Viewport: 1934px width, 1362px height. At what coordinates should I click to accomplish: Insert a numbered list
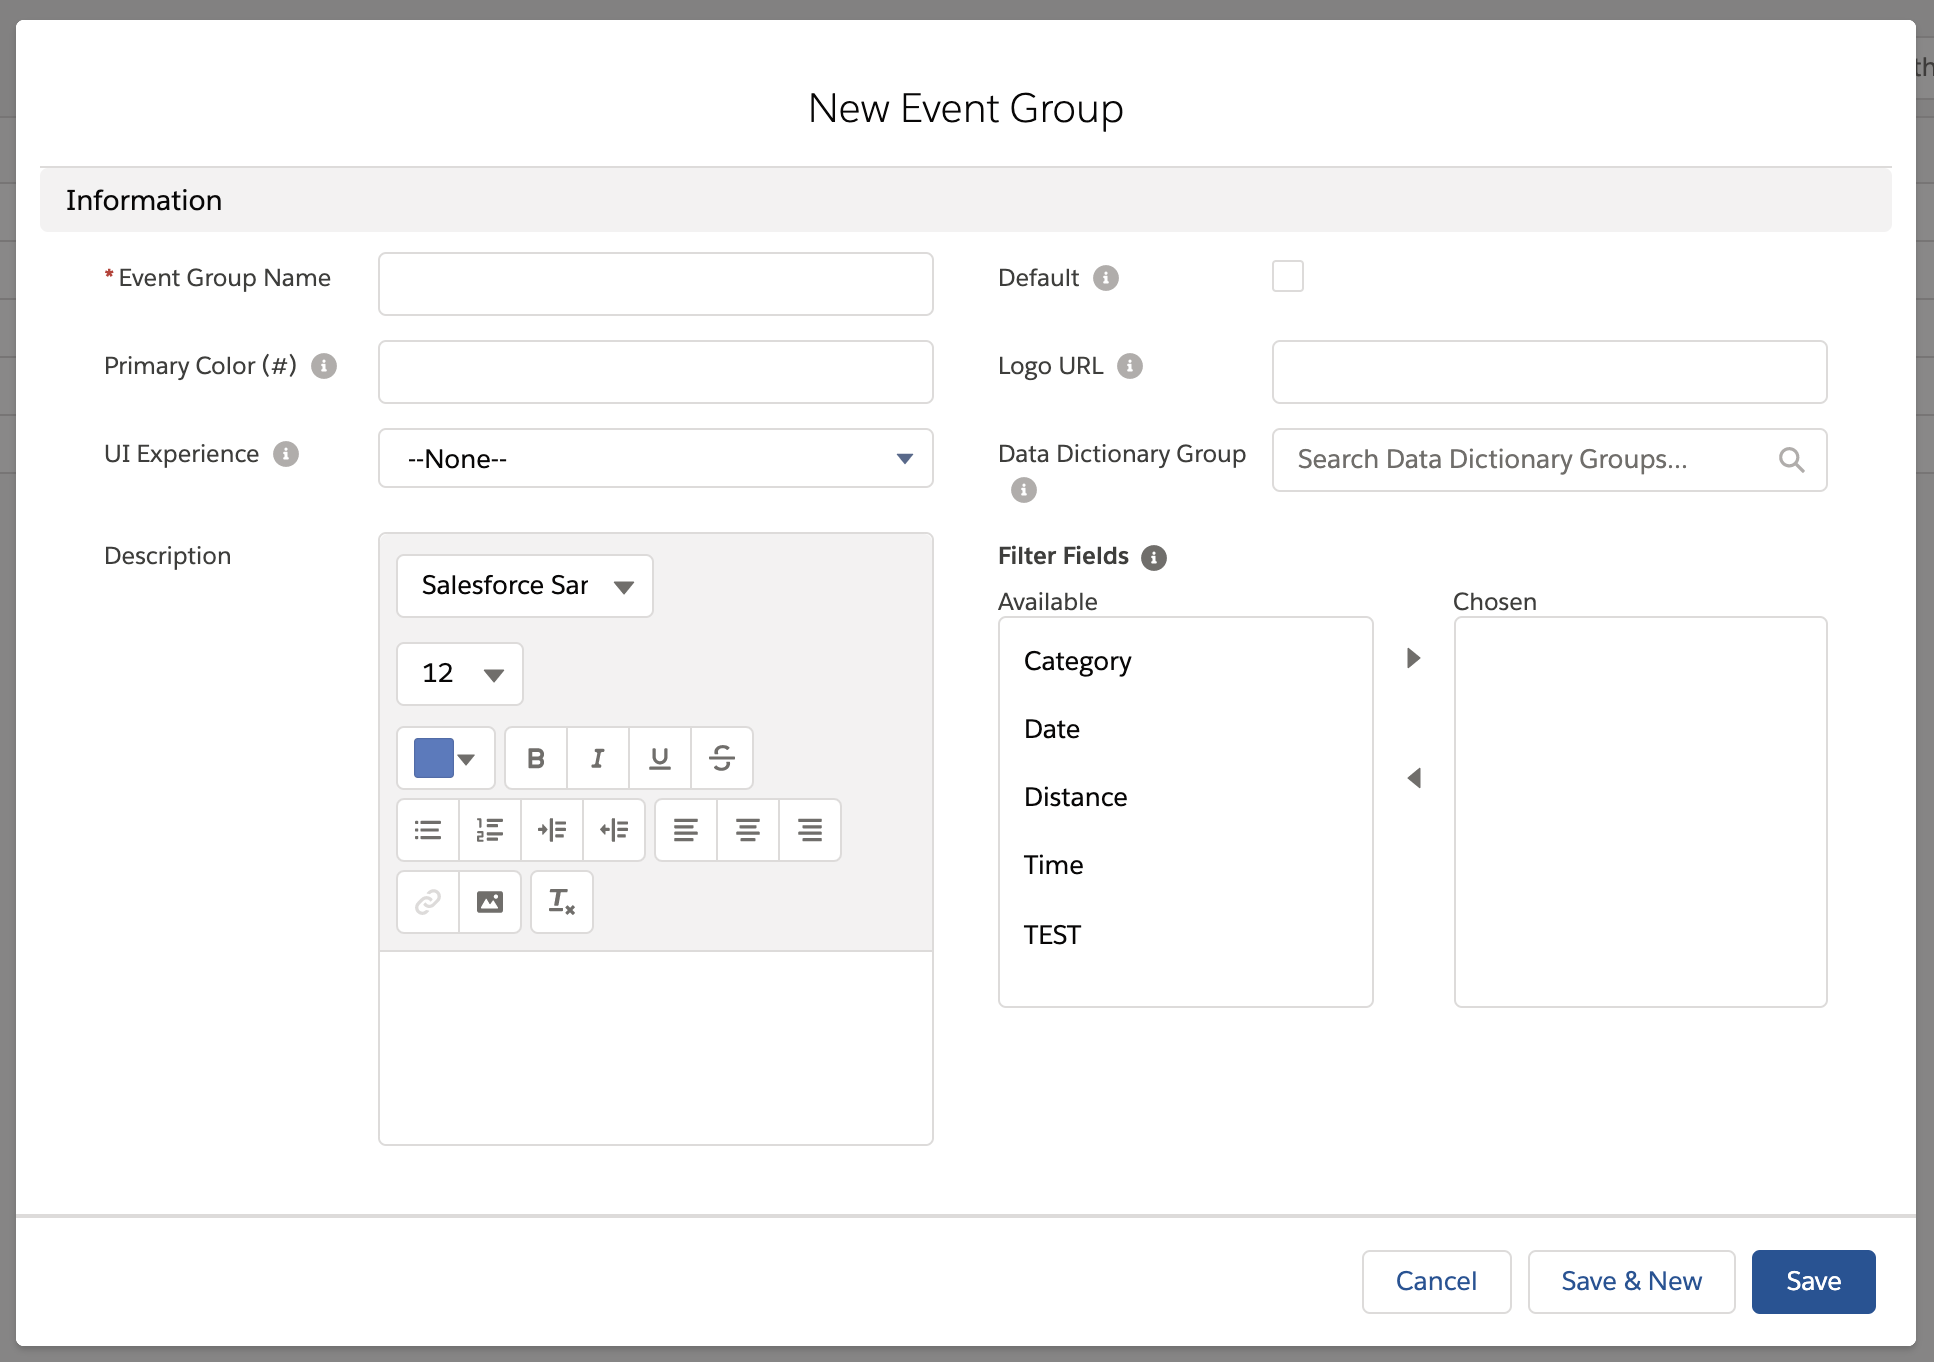click(x=490, y=830)
